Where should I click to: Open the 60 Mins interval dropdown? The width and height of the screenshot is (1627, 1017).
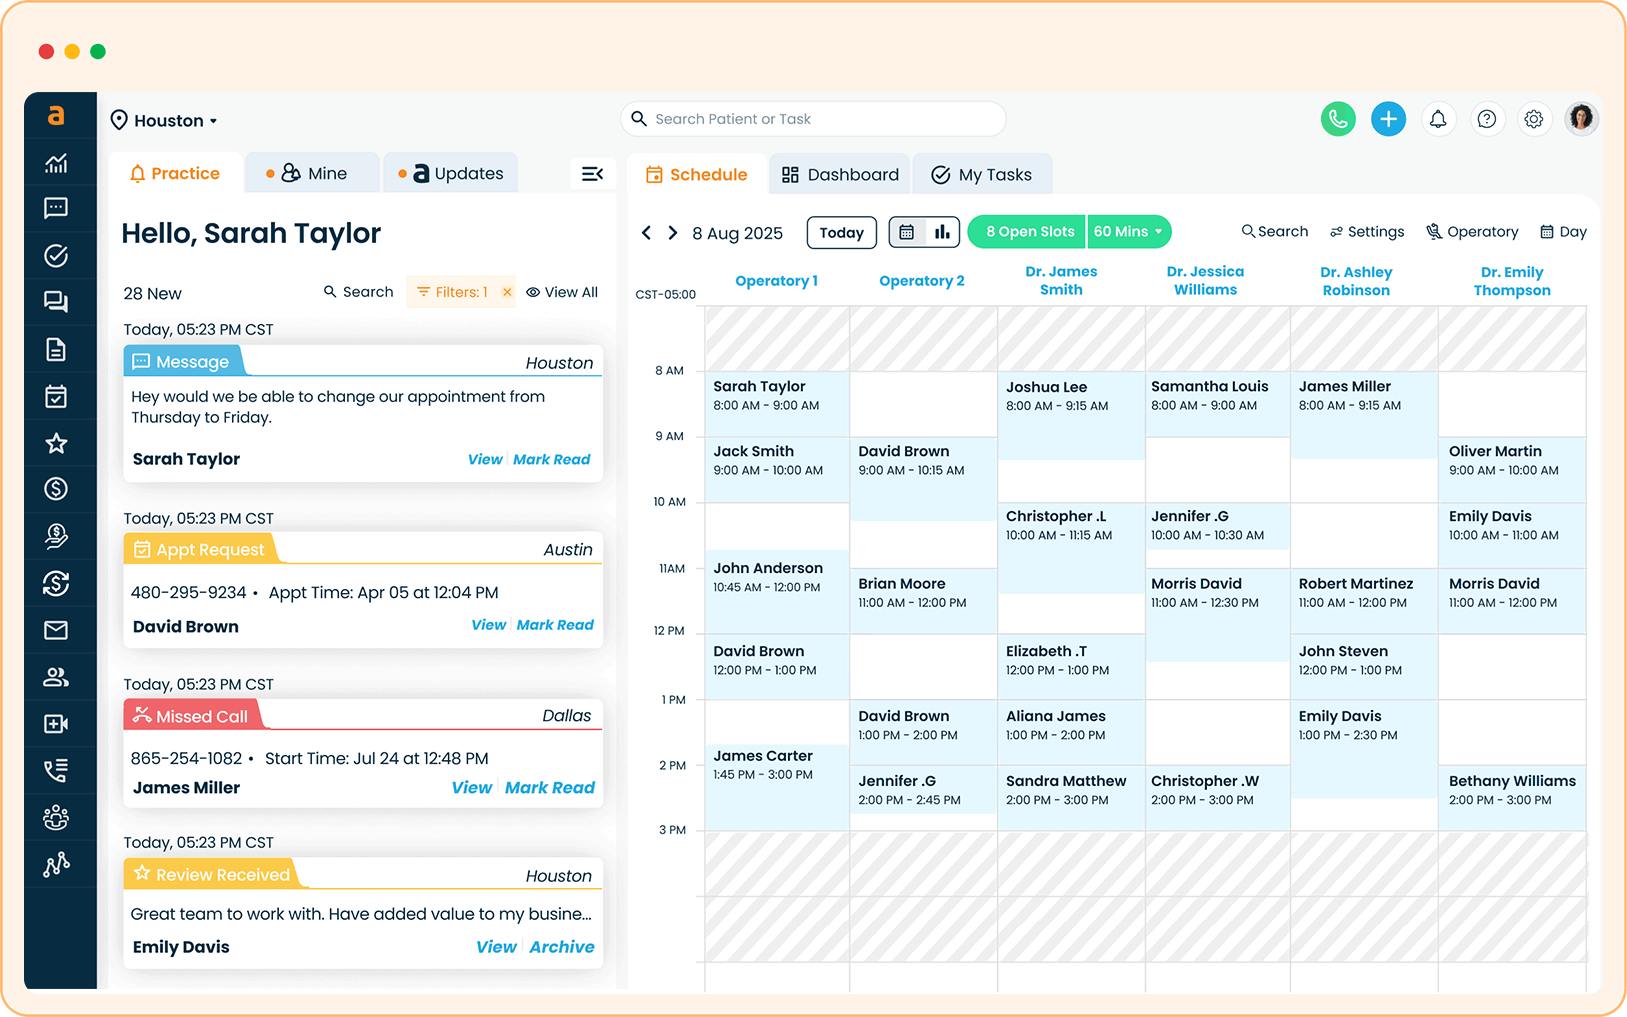pyautogui.click(x=1128, y=232)
